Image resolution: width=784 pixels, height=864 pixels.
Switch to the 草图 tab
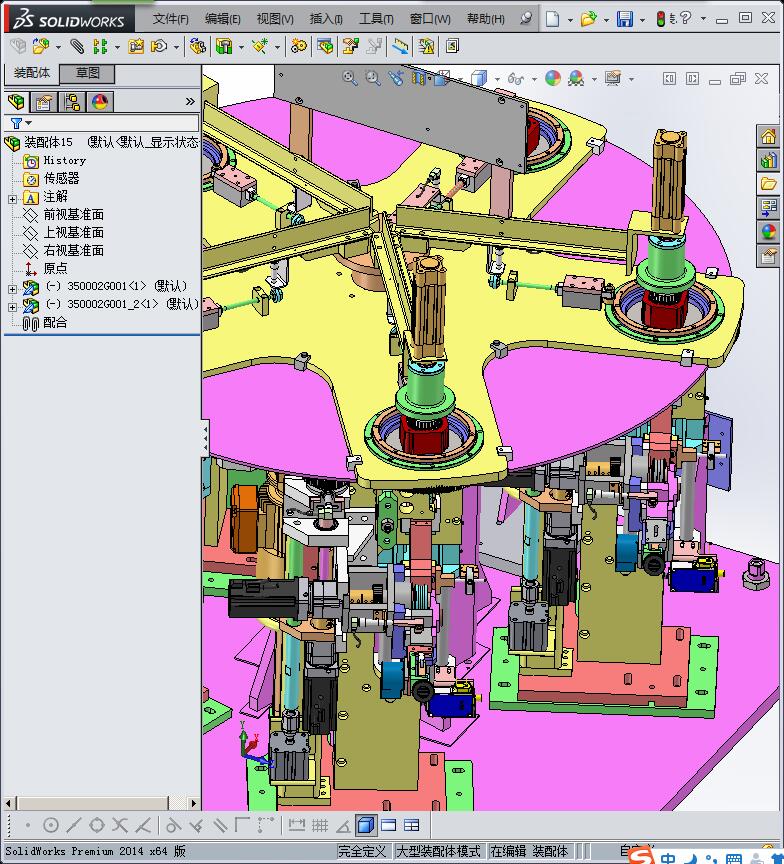87,73
